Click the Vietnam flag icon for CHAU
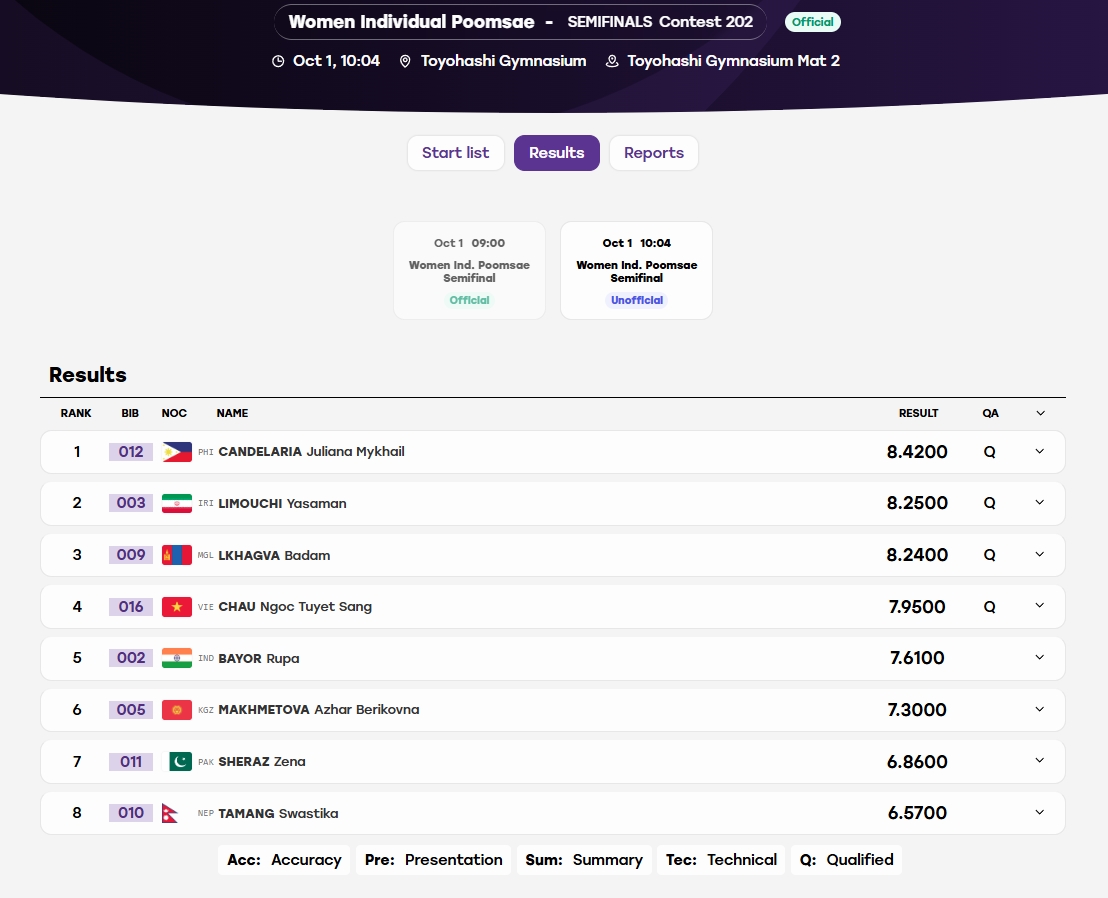The image size is (1108, 898). (x=177, y=607)
